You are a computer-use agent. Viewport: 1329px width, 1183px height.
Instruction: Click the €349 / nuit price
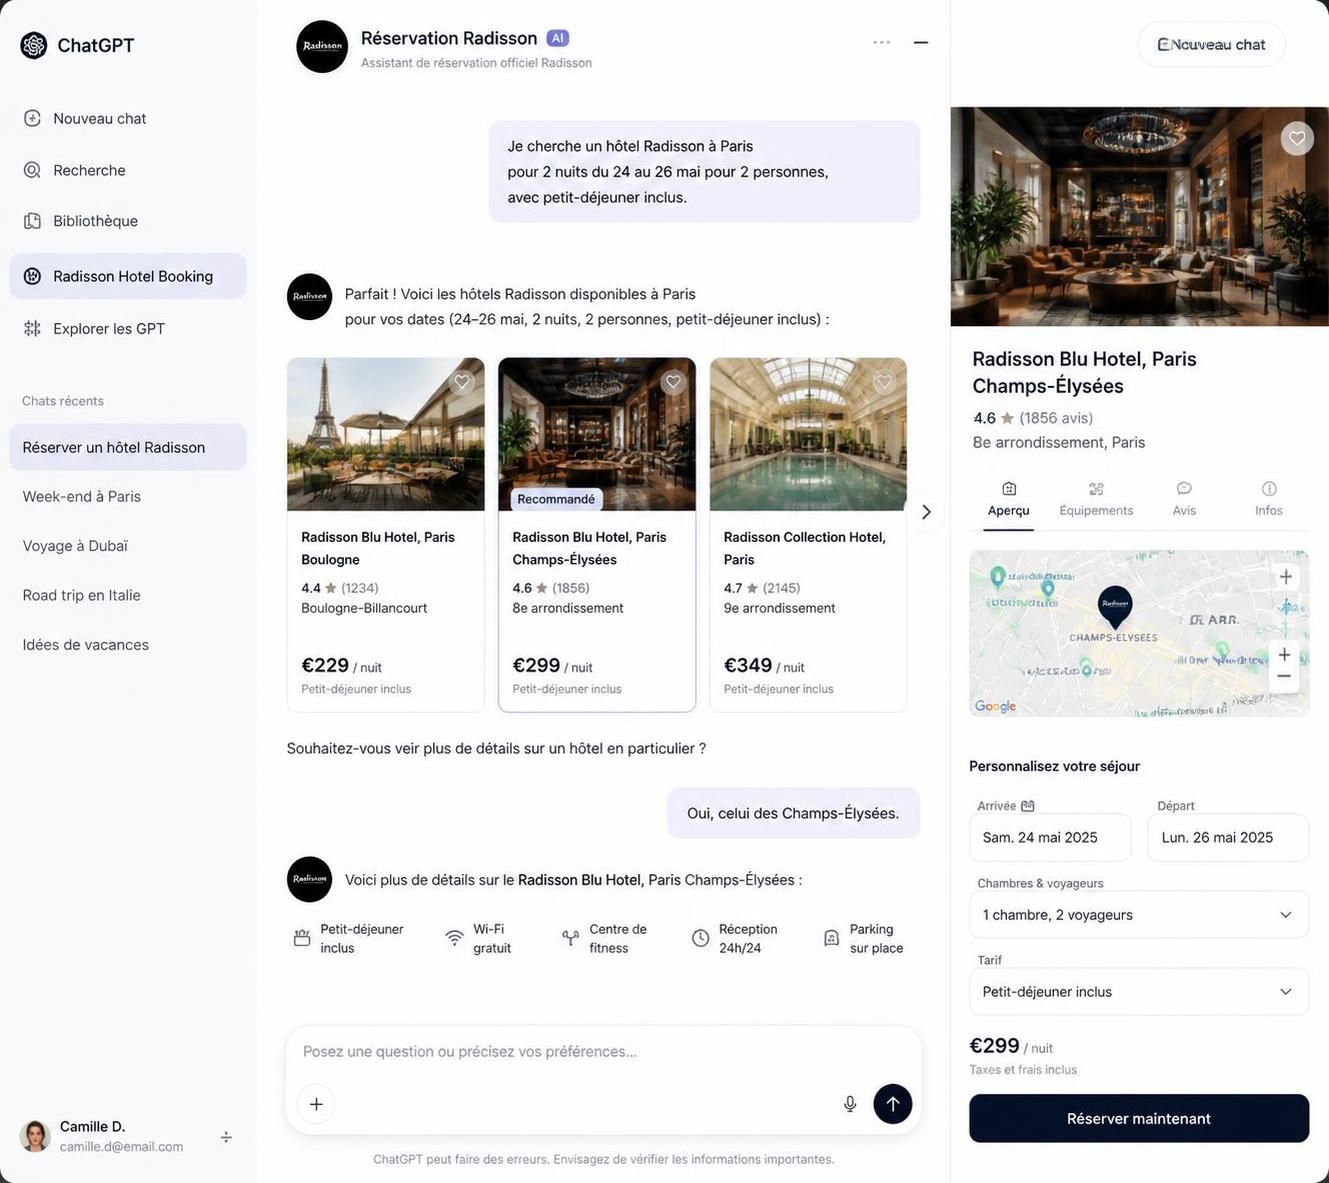coord(764,666)
